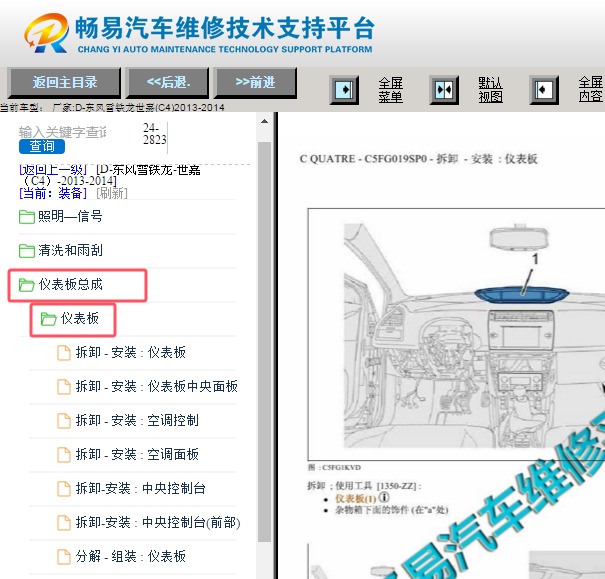Screen dimensions: 605x579
Task: Open document 拆卸 - 安装 : 仪表板中央面板
Action: click(156, 386)
